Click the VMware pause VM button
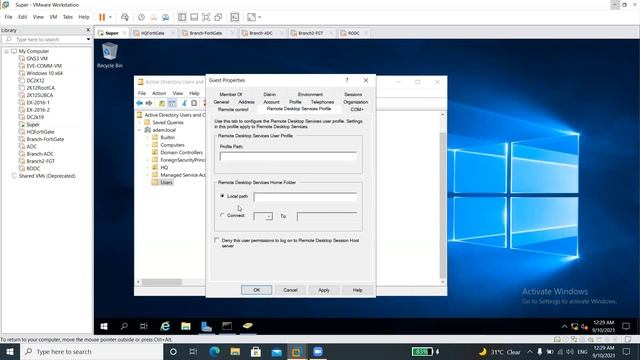This screenshot has width=640, height=360. pos(102,17)
